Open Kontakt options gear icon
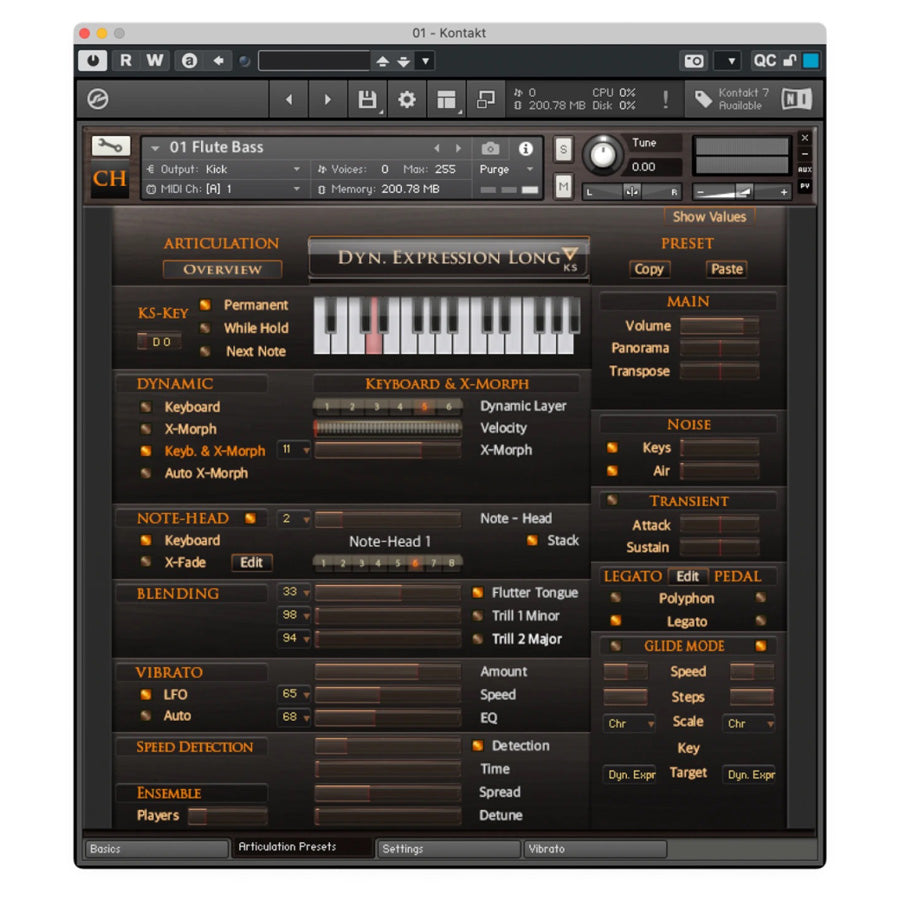 407,99
